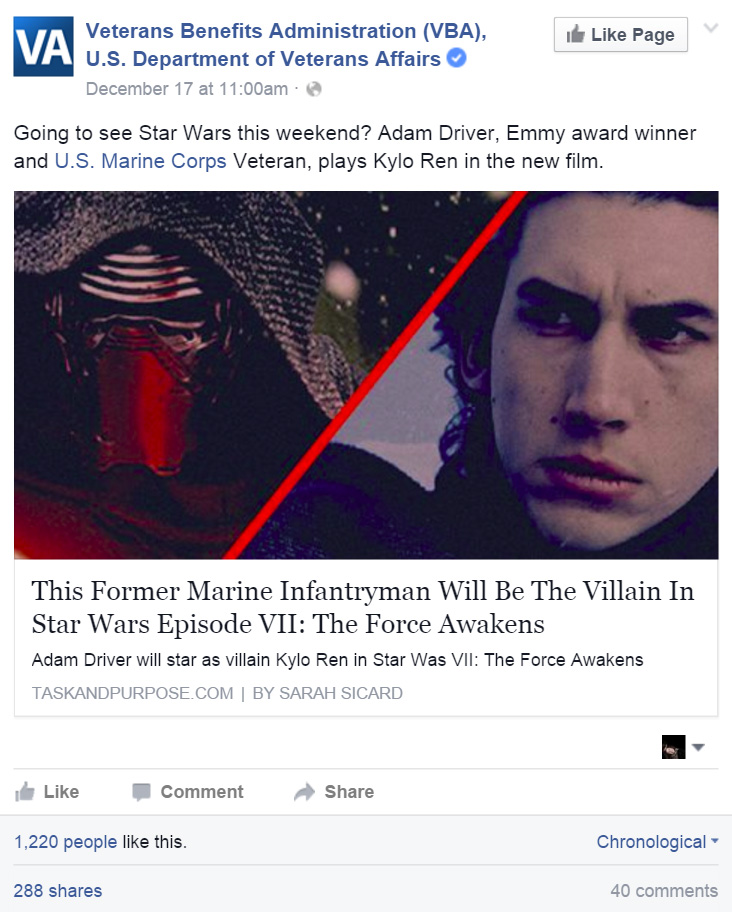The width and height of the screenshot is (732, 912).
Task: Expand the post-as identity dropdown arrow
Action: (x=698, y=747)
